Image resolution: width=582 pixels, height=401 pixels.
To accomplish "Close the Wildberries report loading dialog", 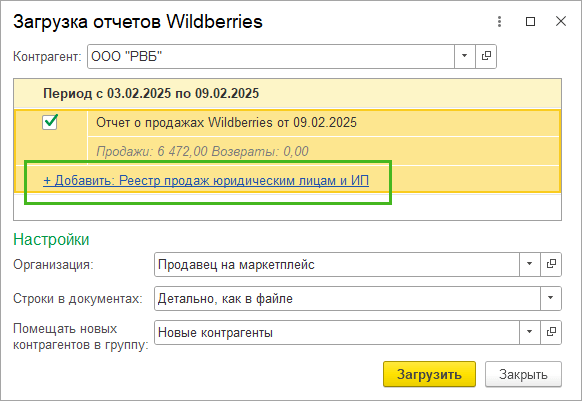I will pos(560,22).
